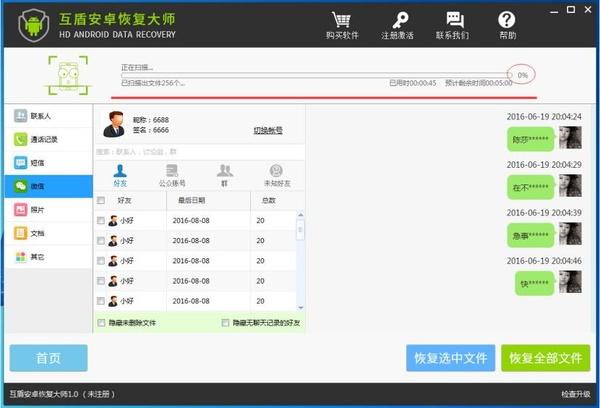
Task: Check the 隐藏未删除文件 checkbox
Action: pyautogui.click(x=101, y=323)
